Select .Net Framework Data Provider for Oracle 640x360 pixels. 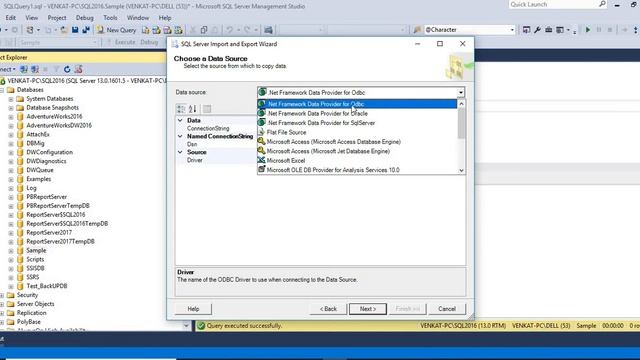coord(357,113)
